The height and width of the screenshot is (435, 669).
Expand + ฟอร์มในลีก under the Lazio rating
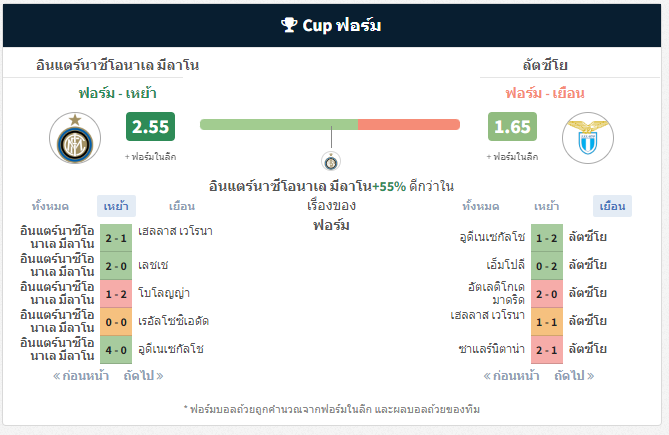click(x=512, y=157)
